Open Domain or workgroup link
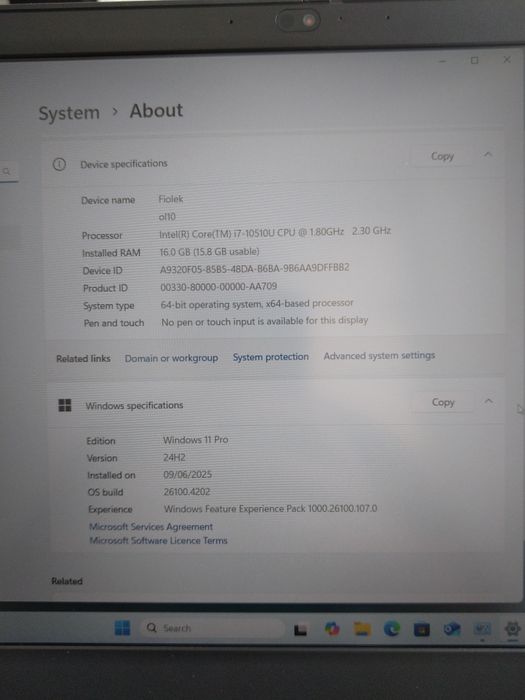The height and width of the screenshot is (700, 525). pos(171,358)
